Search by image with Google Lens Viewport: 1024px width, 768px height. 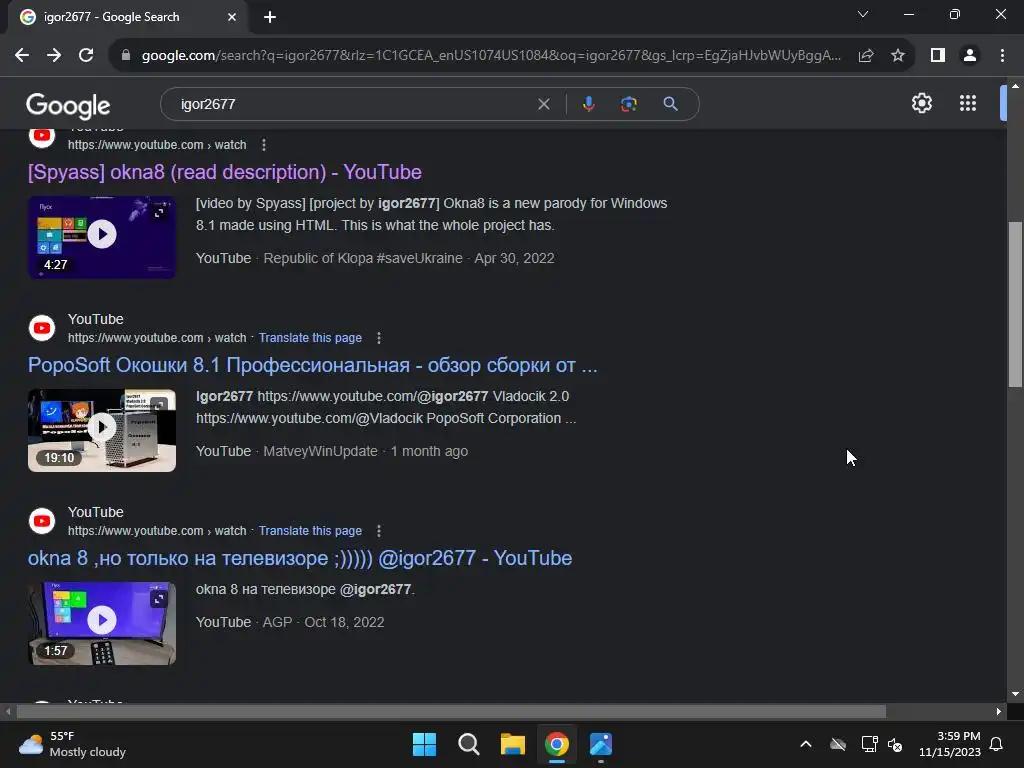tap(628, 104)
